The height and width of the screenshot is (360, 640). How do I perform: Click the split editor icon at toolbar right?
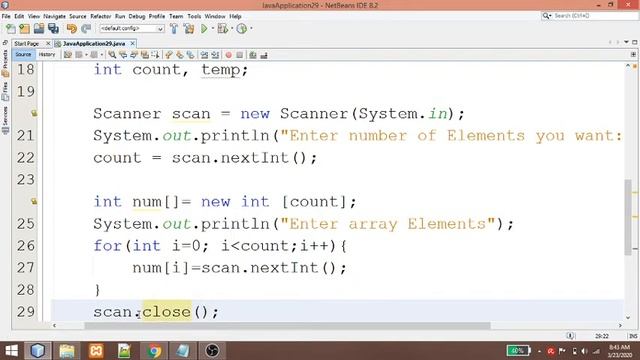click(x=633, y=54)
